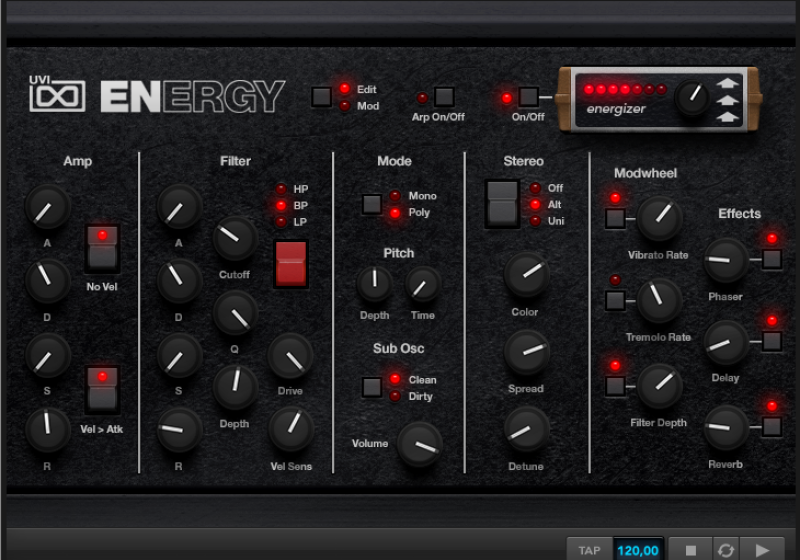Toggle the loop icon in transport bar
800x560 pixels.
[725, 549]
